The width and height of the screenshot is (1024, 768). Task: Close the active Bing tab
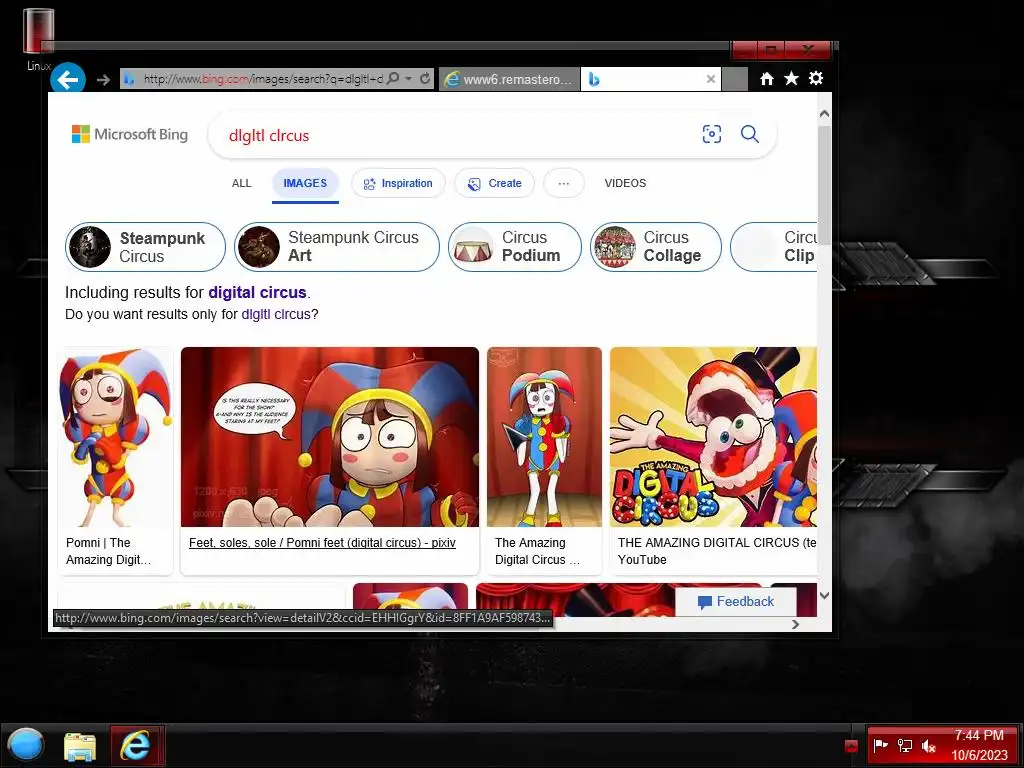click(711, 79)
